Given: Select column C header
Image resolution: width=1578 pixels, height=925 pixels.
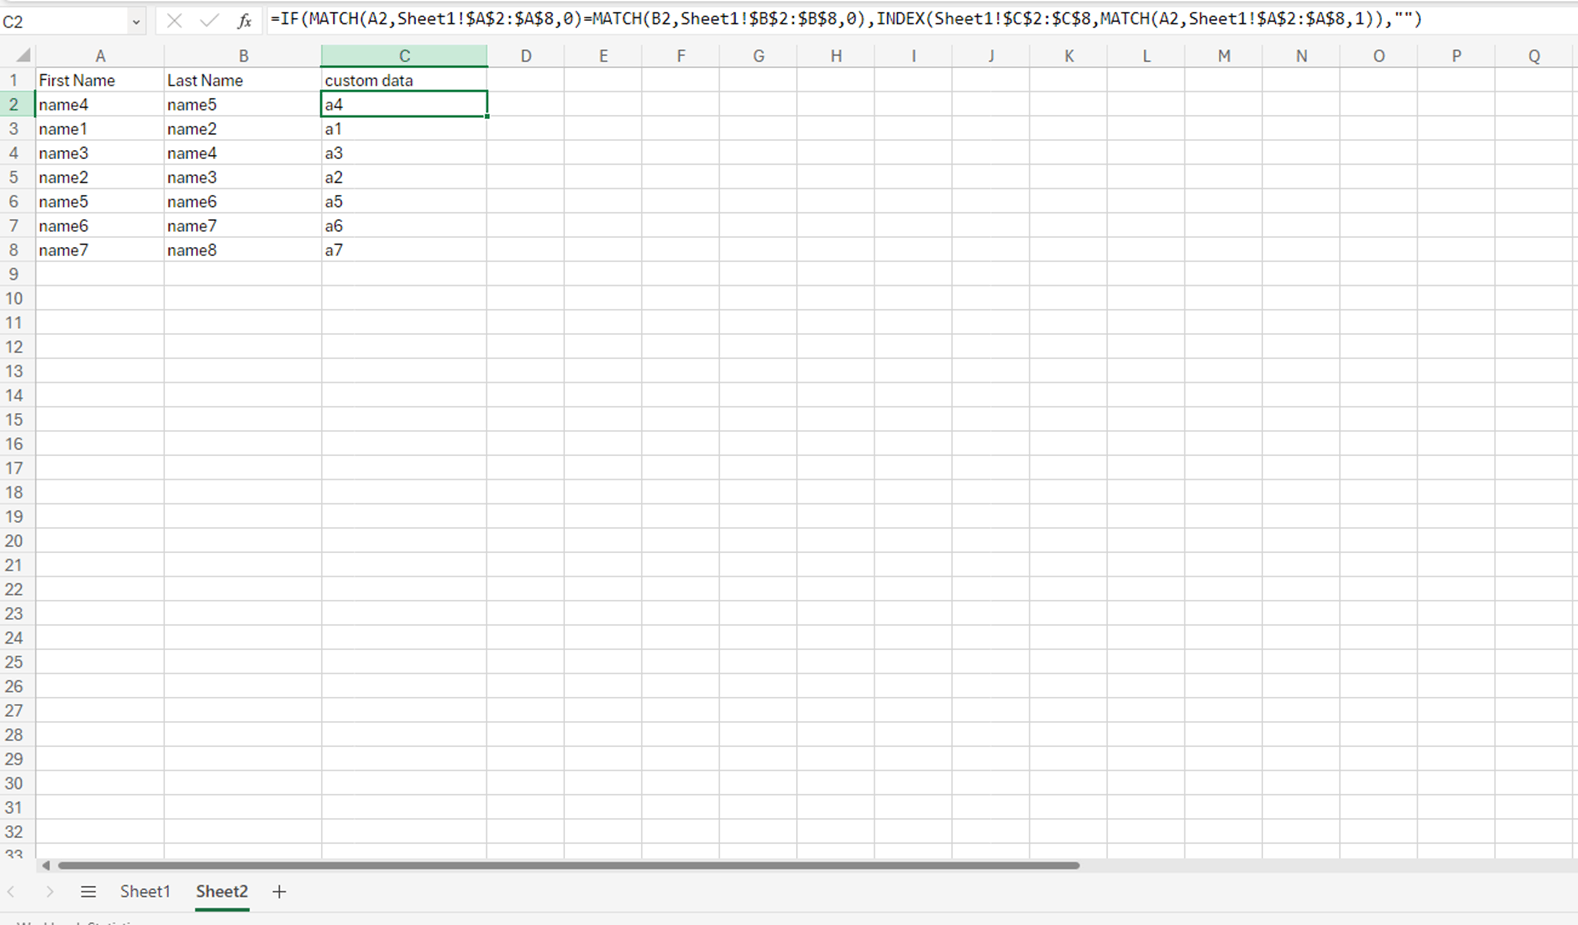Looking at the screenshot, I should pos(404,56).
